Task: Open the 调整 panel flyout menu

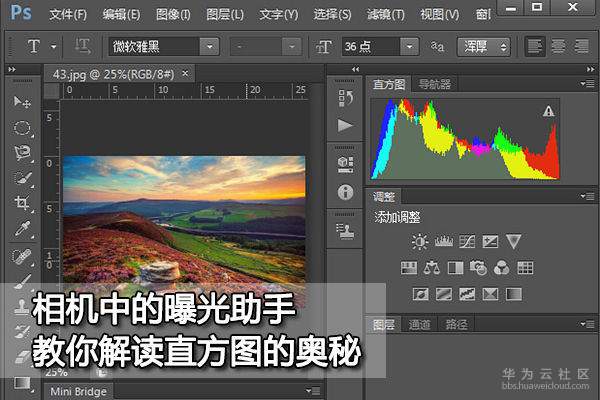Action: [x=587, y=196]
